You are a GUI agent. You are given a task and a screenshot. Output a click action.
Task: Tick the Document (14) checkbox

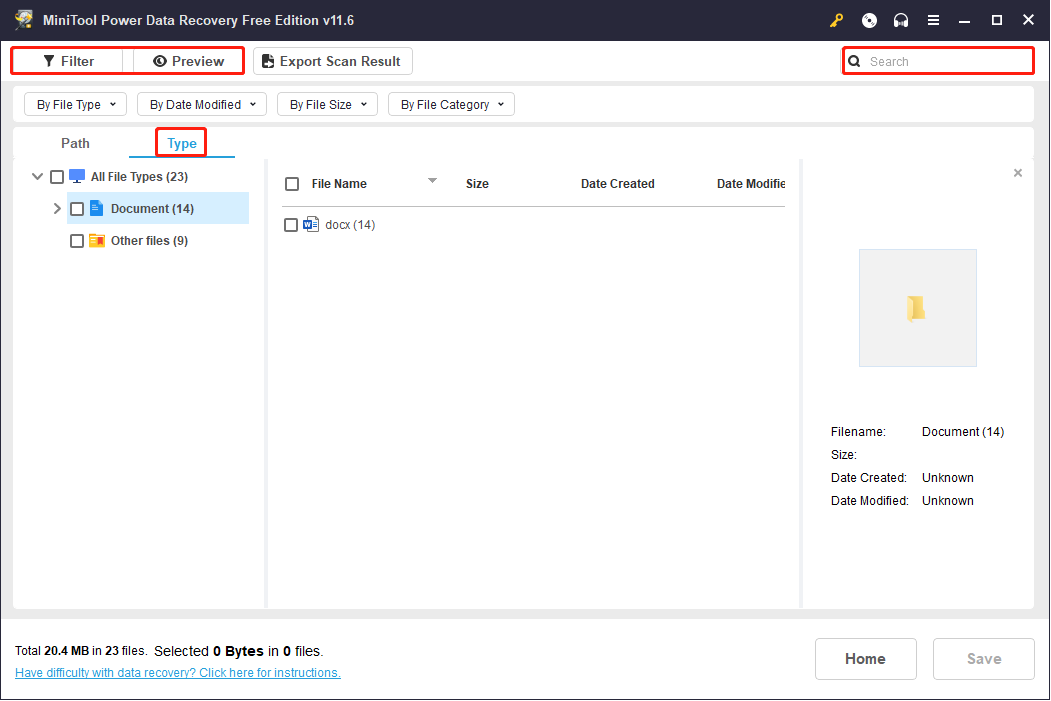pyautogui.click(x=77, y=209)
